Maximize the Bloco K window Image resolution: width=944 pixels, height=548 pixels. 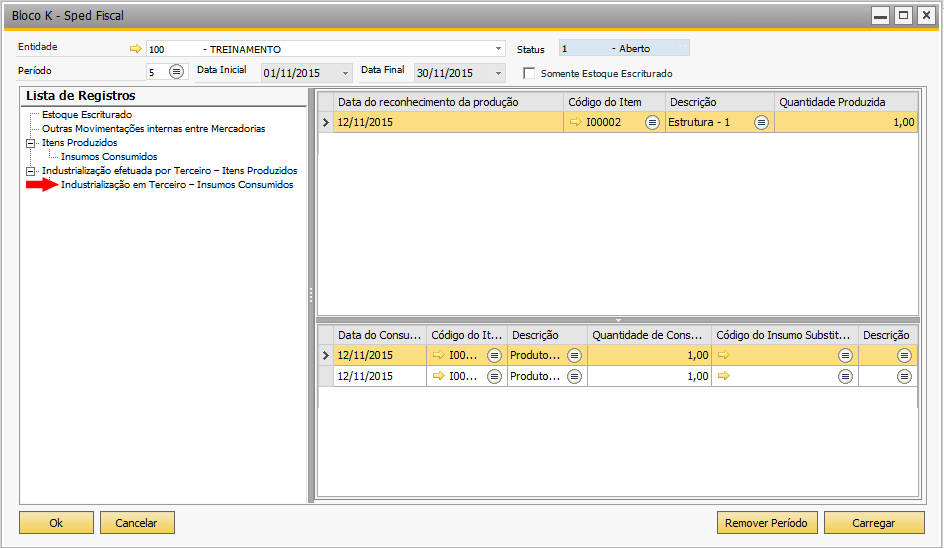pos(904,15)
